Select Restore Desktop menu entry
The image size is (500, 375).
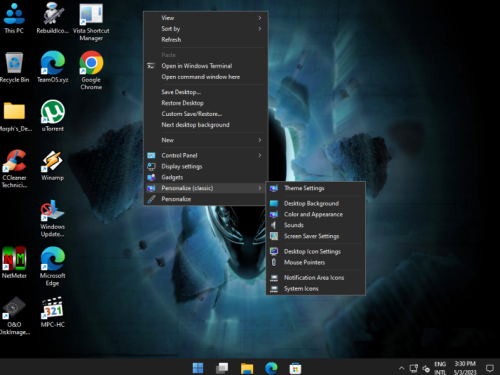206,103
